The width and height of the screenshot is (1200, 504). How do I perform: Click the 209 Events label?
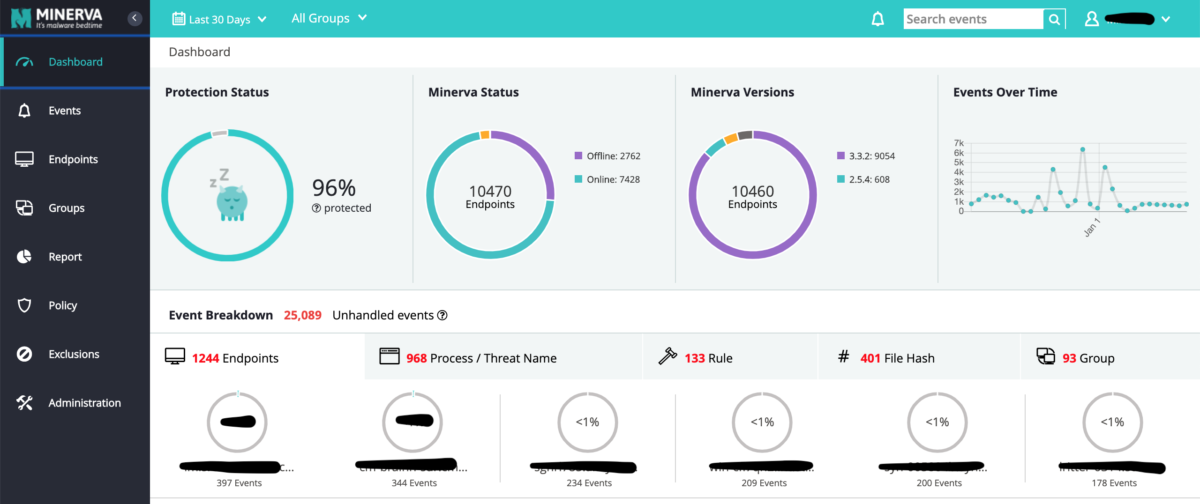(762, 482)
